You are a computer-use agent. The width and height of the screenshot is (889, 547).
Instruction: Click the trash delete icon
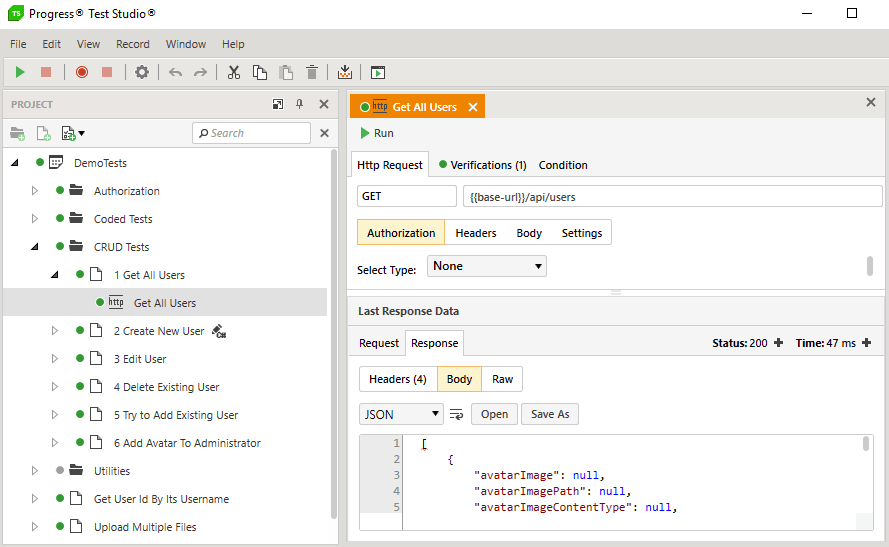[312, 72]
